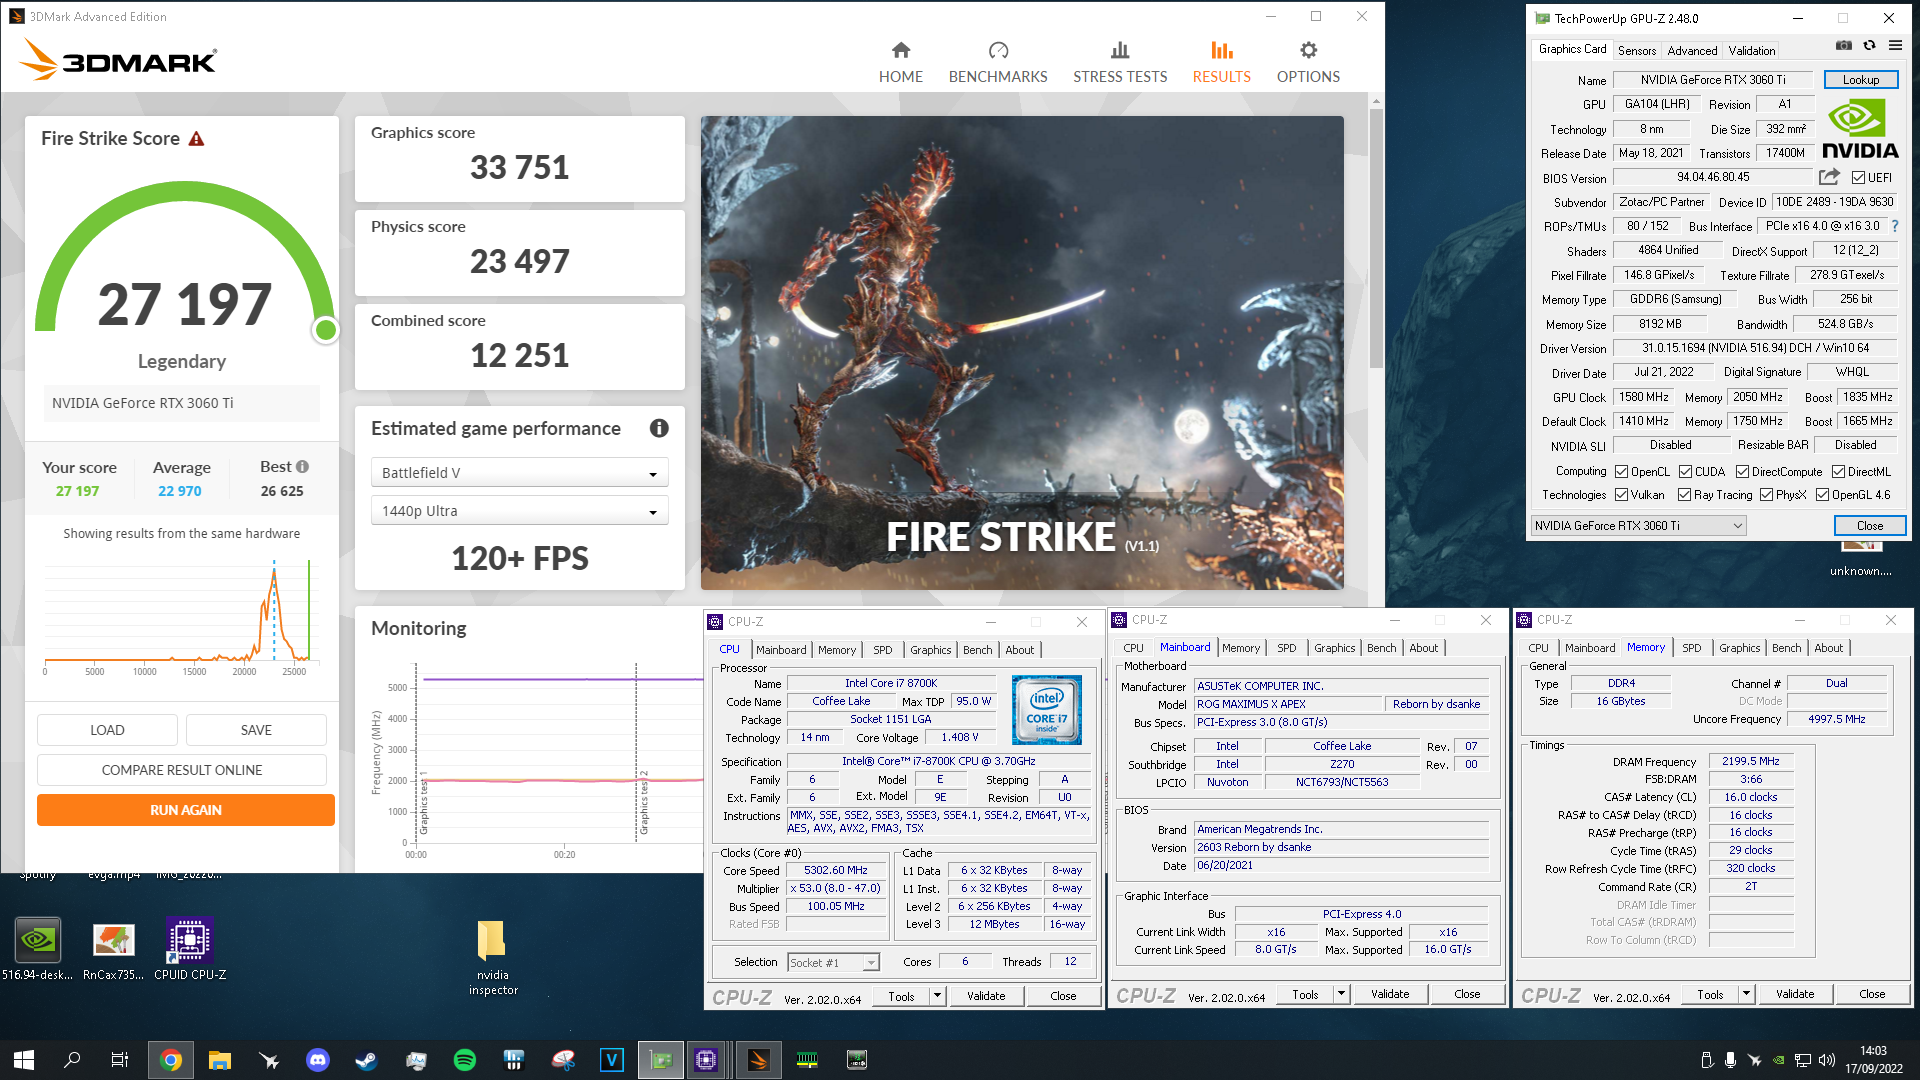Screen dimensions: 1920x1080
Task: Open Discord from the taskbar
Action: (318, 1060)
